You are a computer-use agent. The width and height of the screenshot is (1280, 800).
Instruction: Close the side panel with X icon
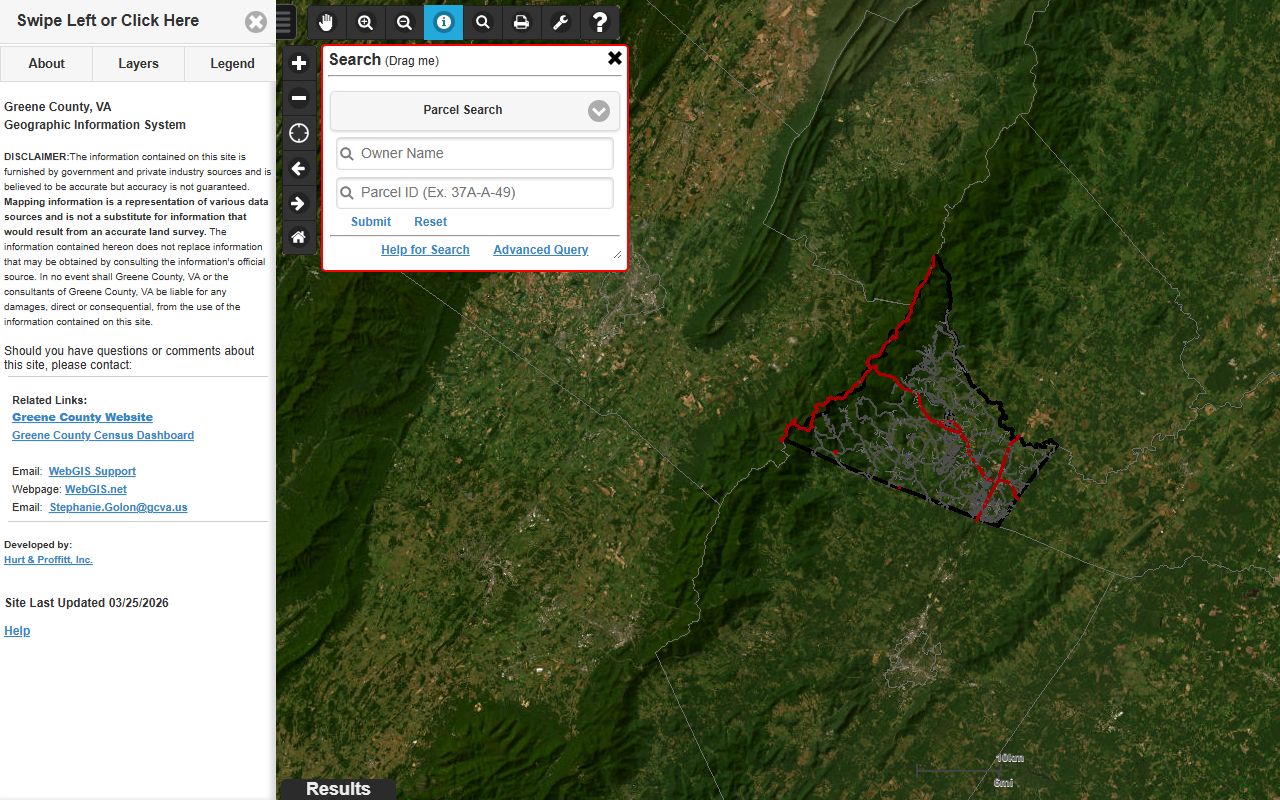tap(256, 22)
